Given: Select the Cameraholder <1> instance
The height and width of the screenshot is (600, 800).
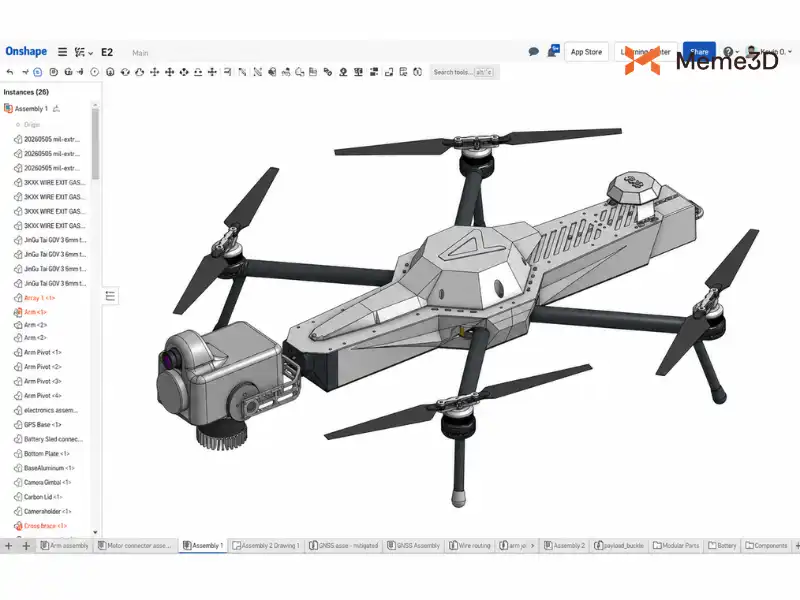Looking at the screenshot, I should 47,511.
